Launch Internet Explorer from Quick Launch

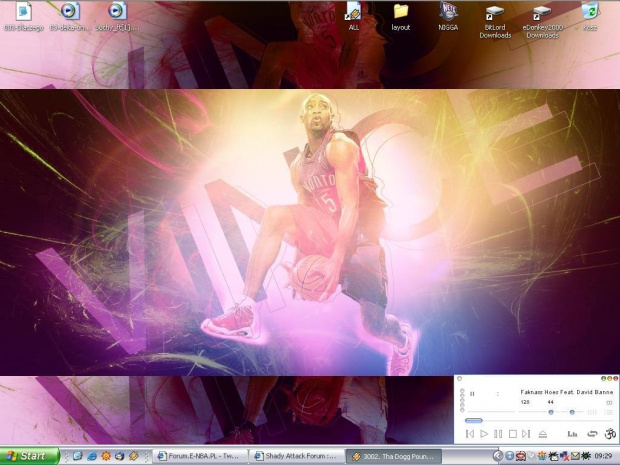coord(92,456)
